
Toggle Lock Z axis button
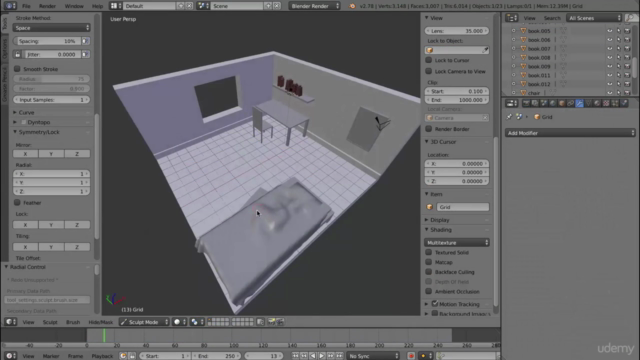click(77, 224)
